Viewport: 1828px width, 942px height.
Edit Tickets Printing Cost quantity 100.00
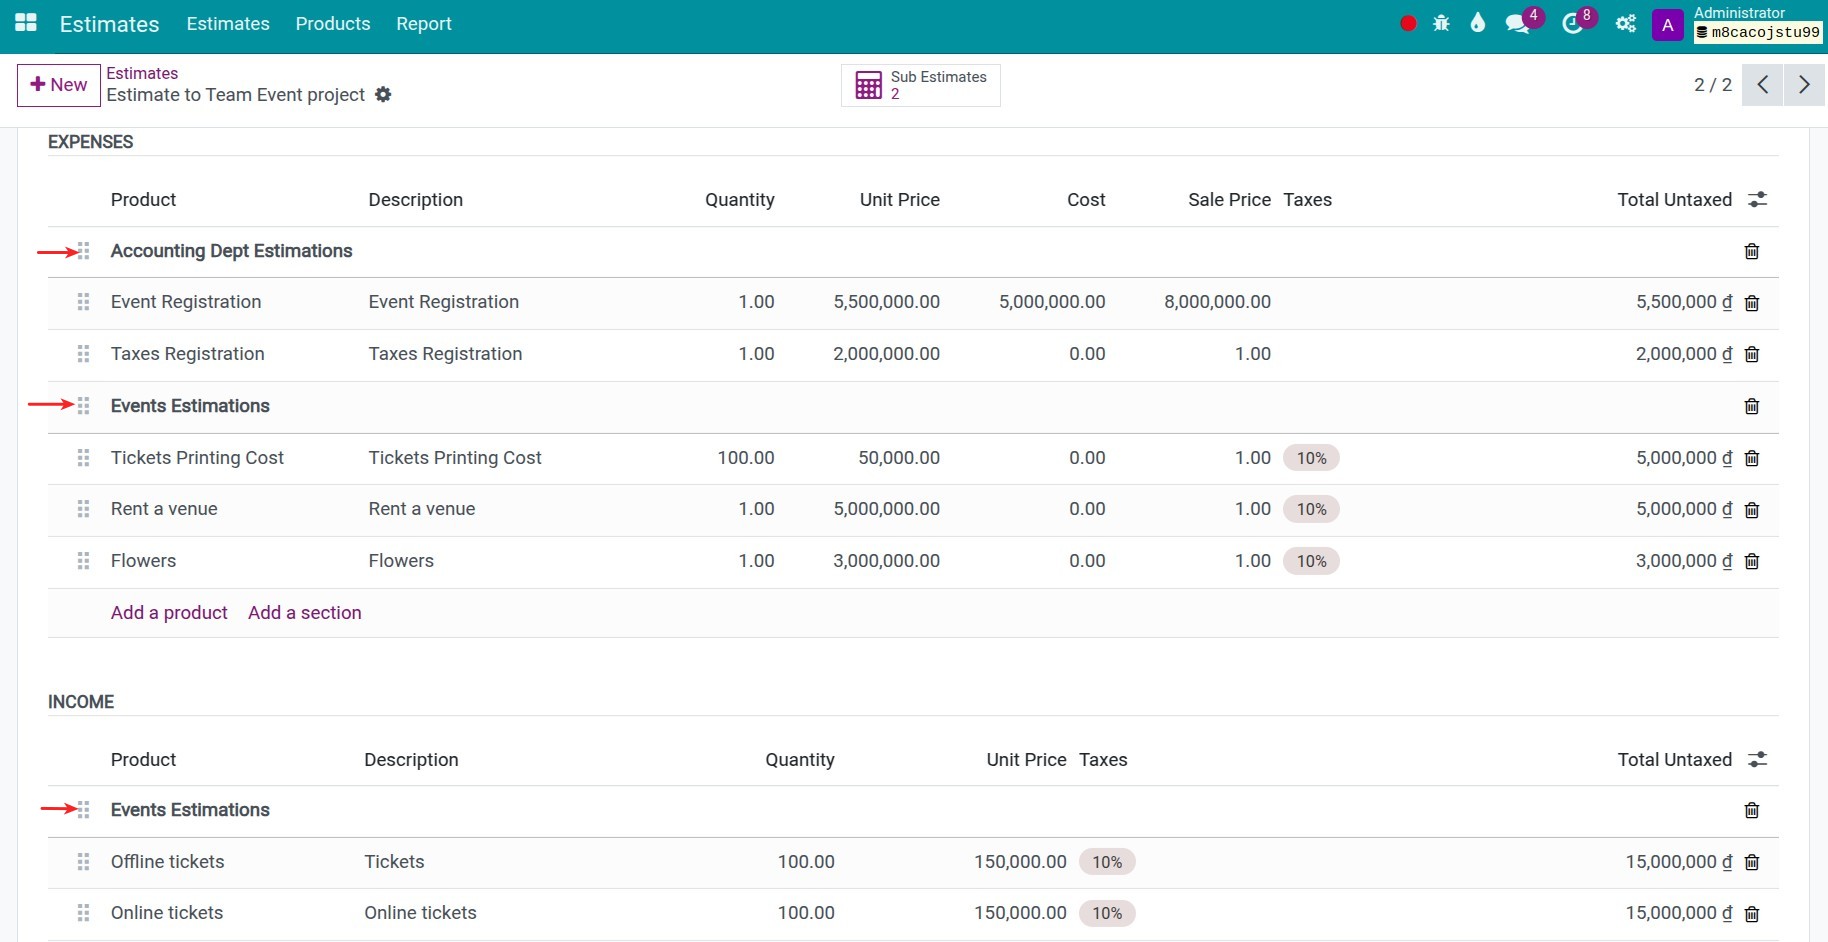click(746, 458)
